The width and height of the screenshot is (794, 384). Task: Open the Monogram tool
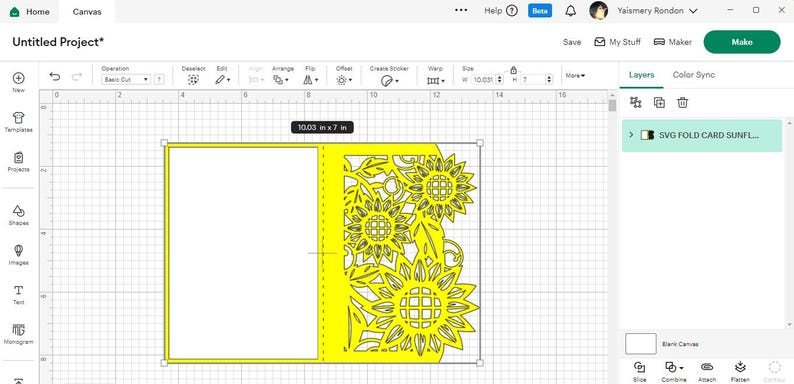click(19, 330)
